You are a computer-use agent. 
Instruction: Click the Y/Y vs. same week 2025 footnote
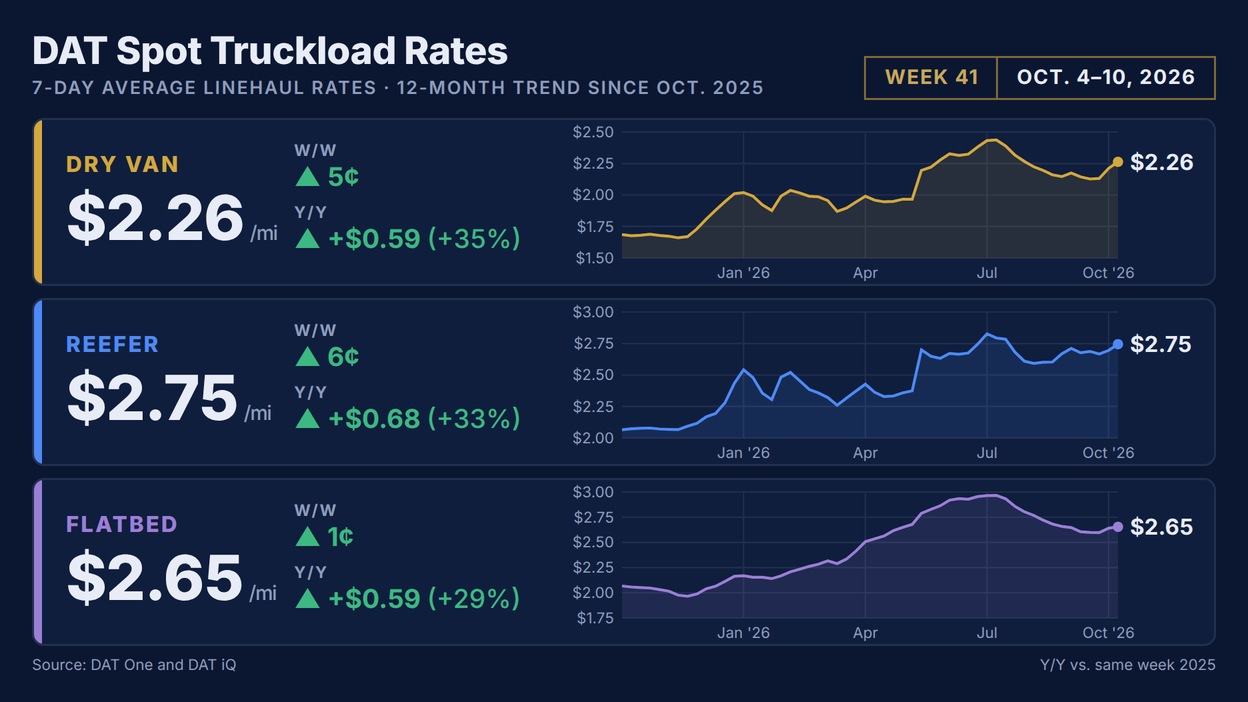pos(1128,664)
